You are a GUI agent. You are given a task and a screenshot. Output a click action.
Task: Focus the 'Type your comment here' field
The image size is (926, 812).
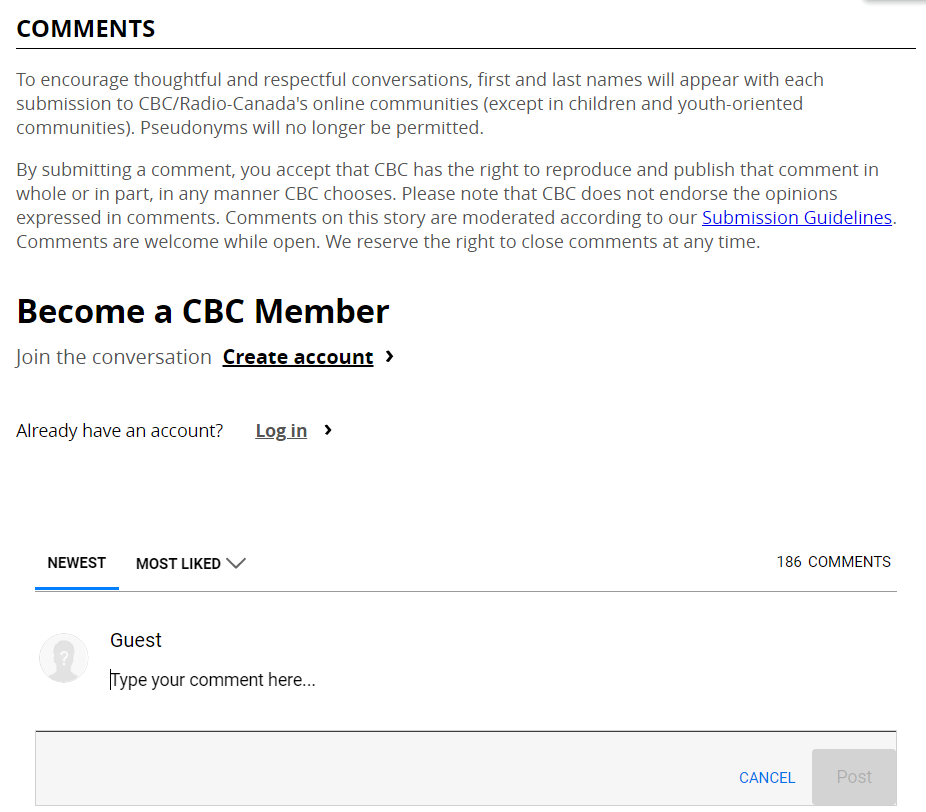(400, 681)
